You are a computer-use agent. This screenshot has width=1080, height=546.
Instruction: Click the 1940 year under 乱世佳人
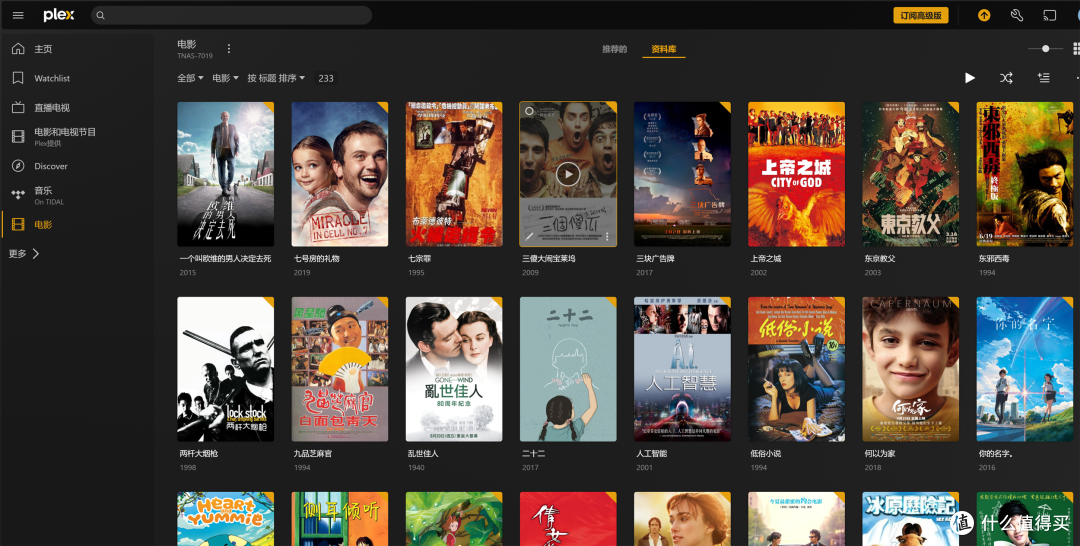(x=416, y=468)
